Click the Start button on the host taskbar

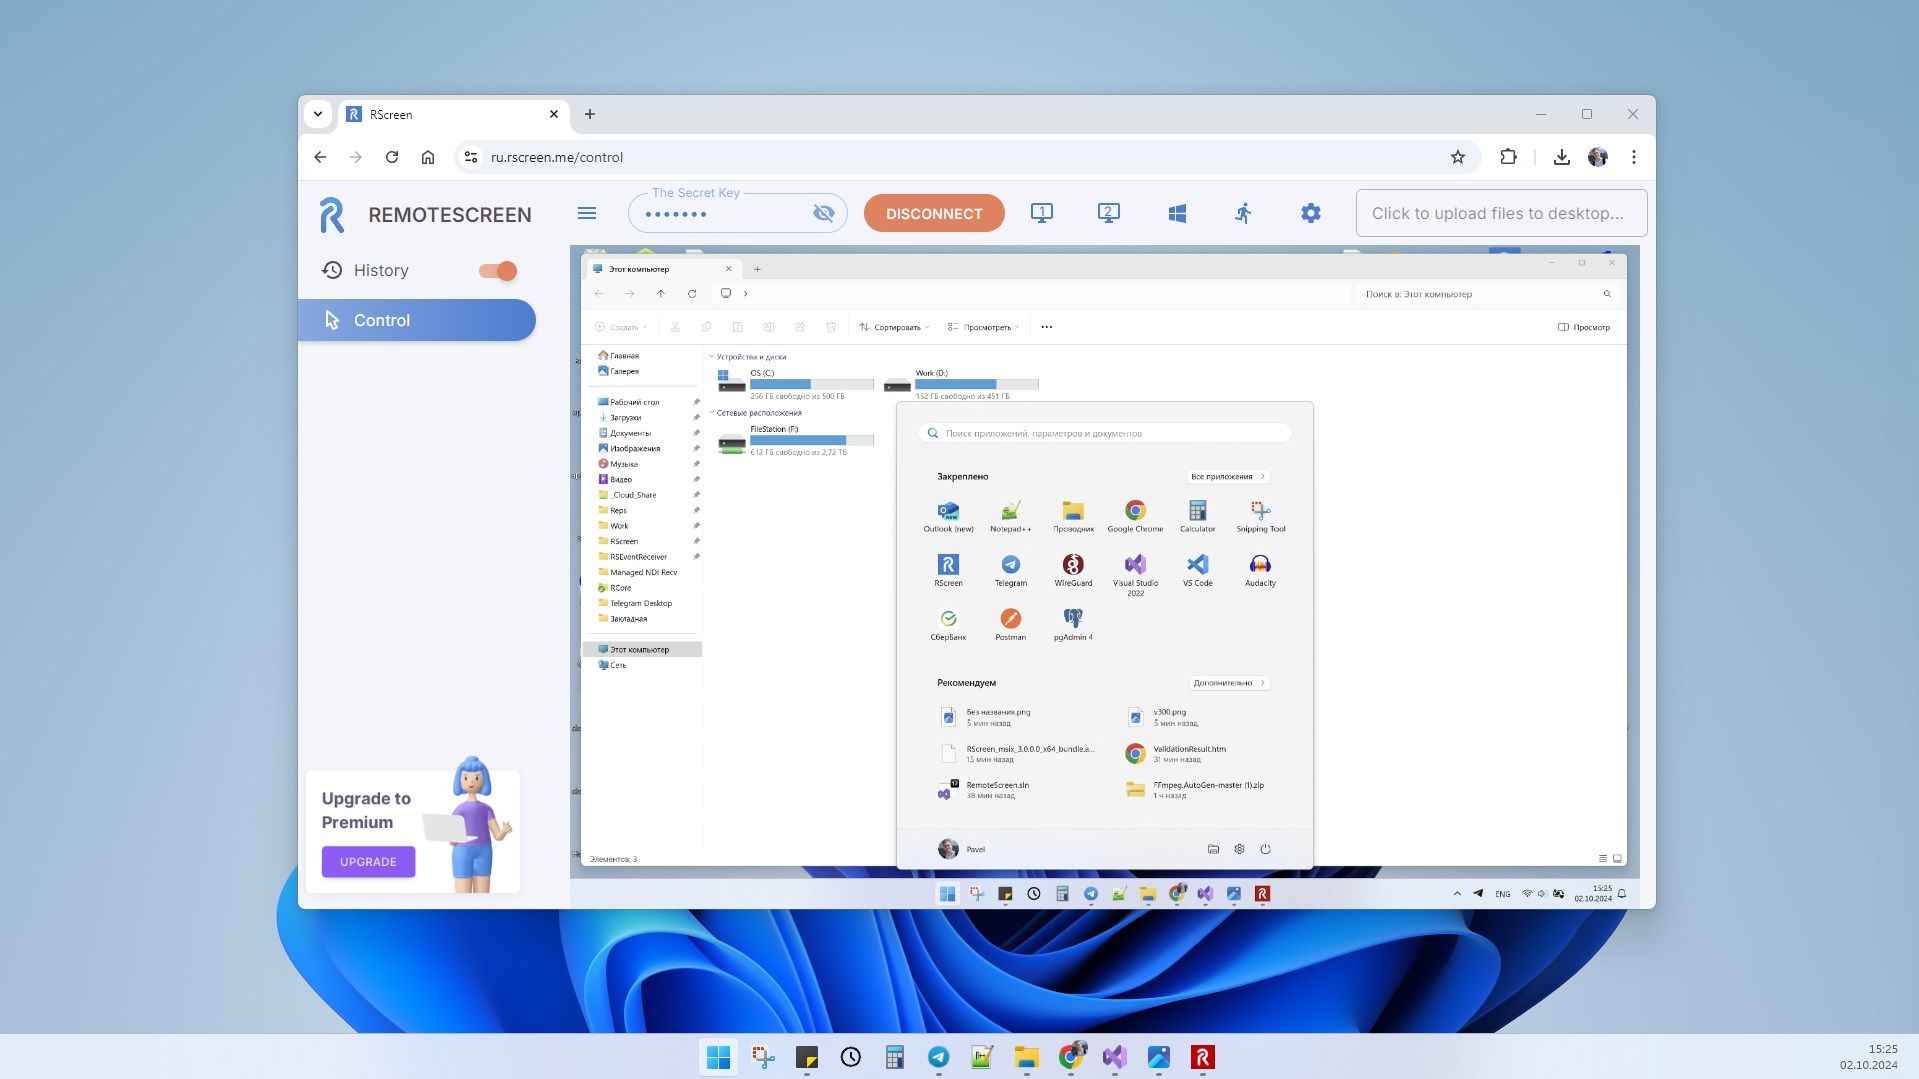point(718,1057)
